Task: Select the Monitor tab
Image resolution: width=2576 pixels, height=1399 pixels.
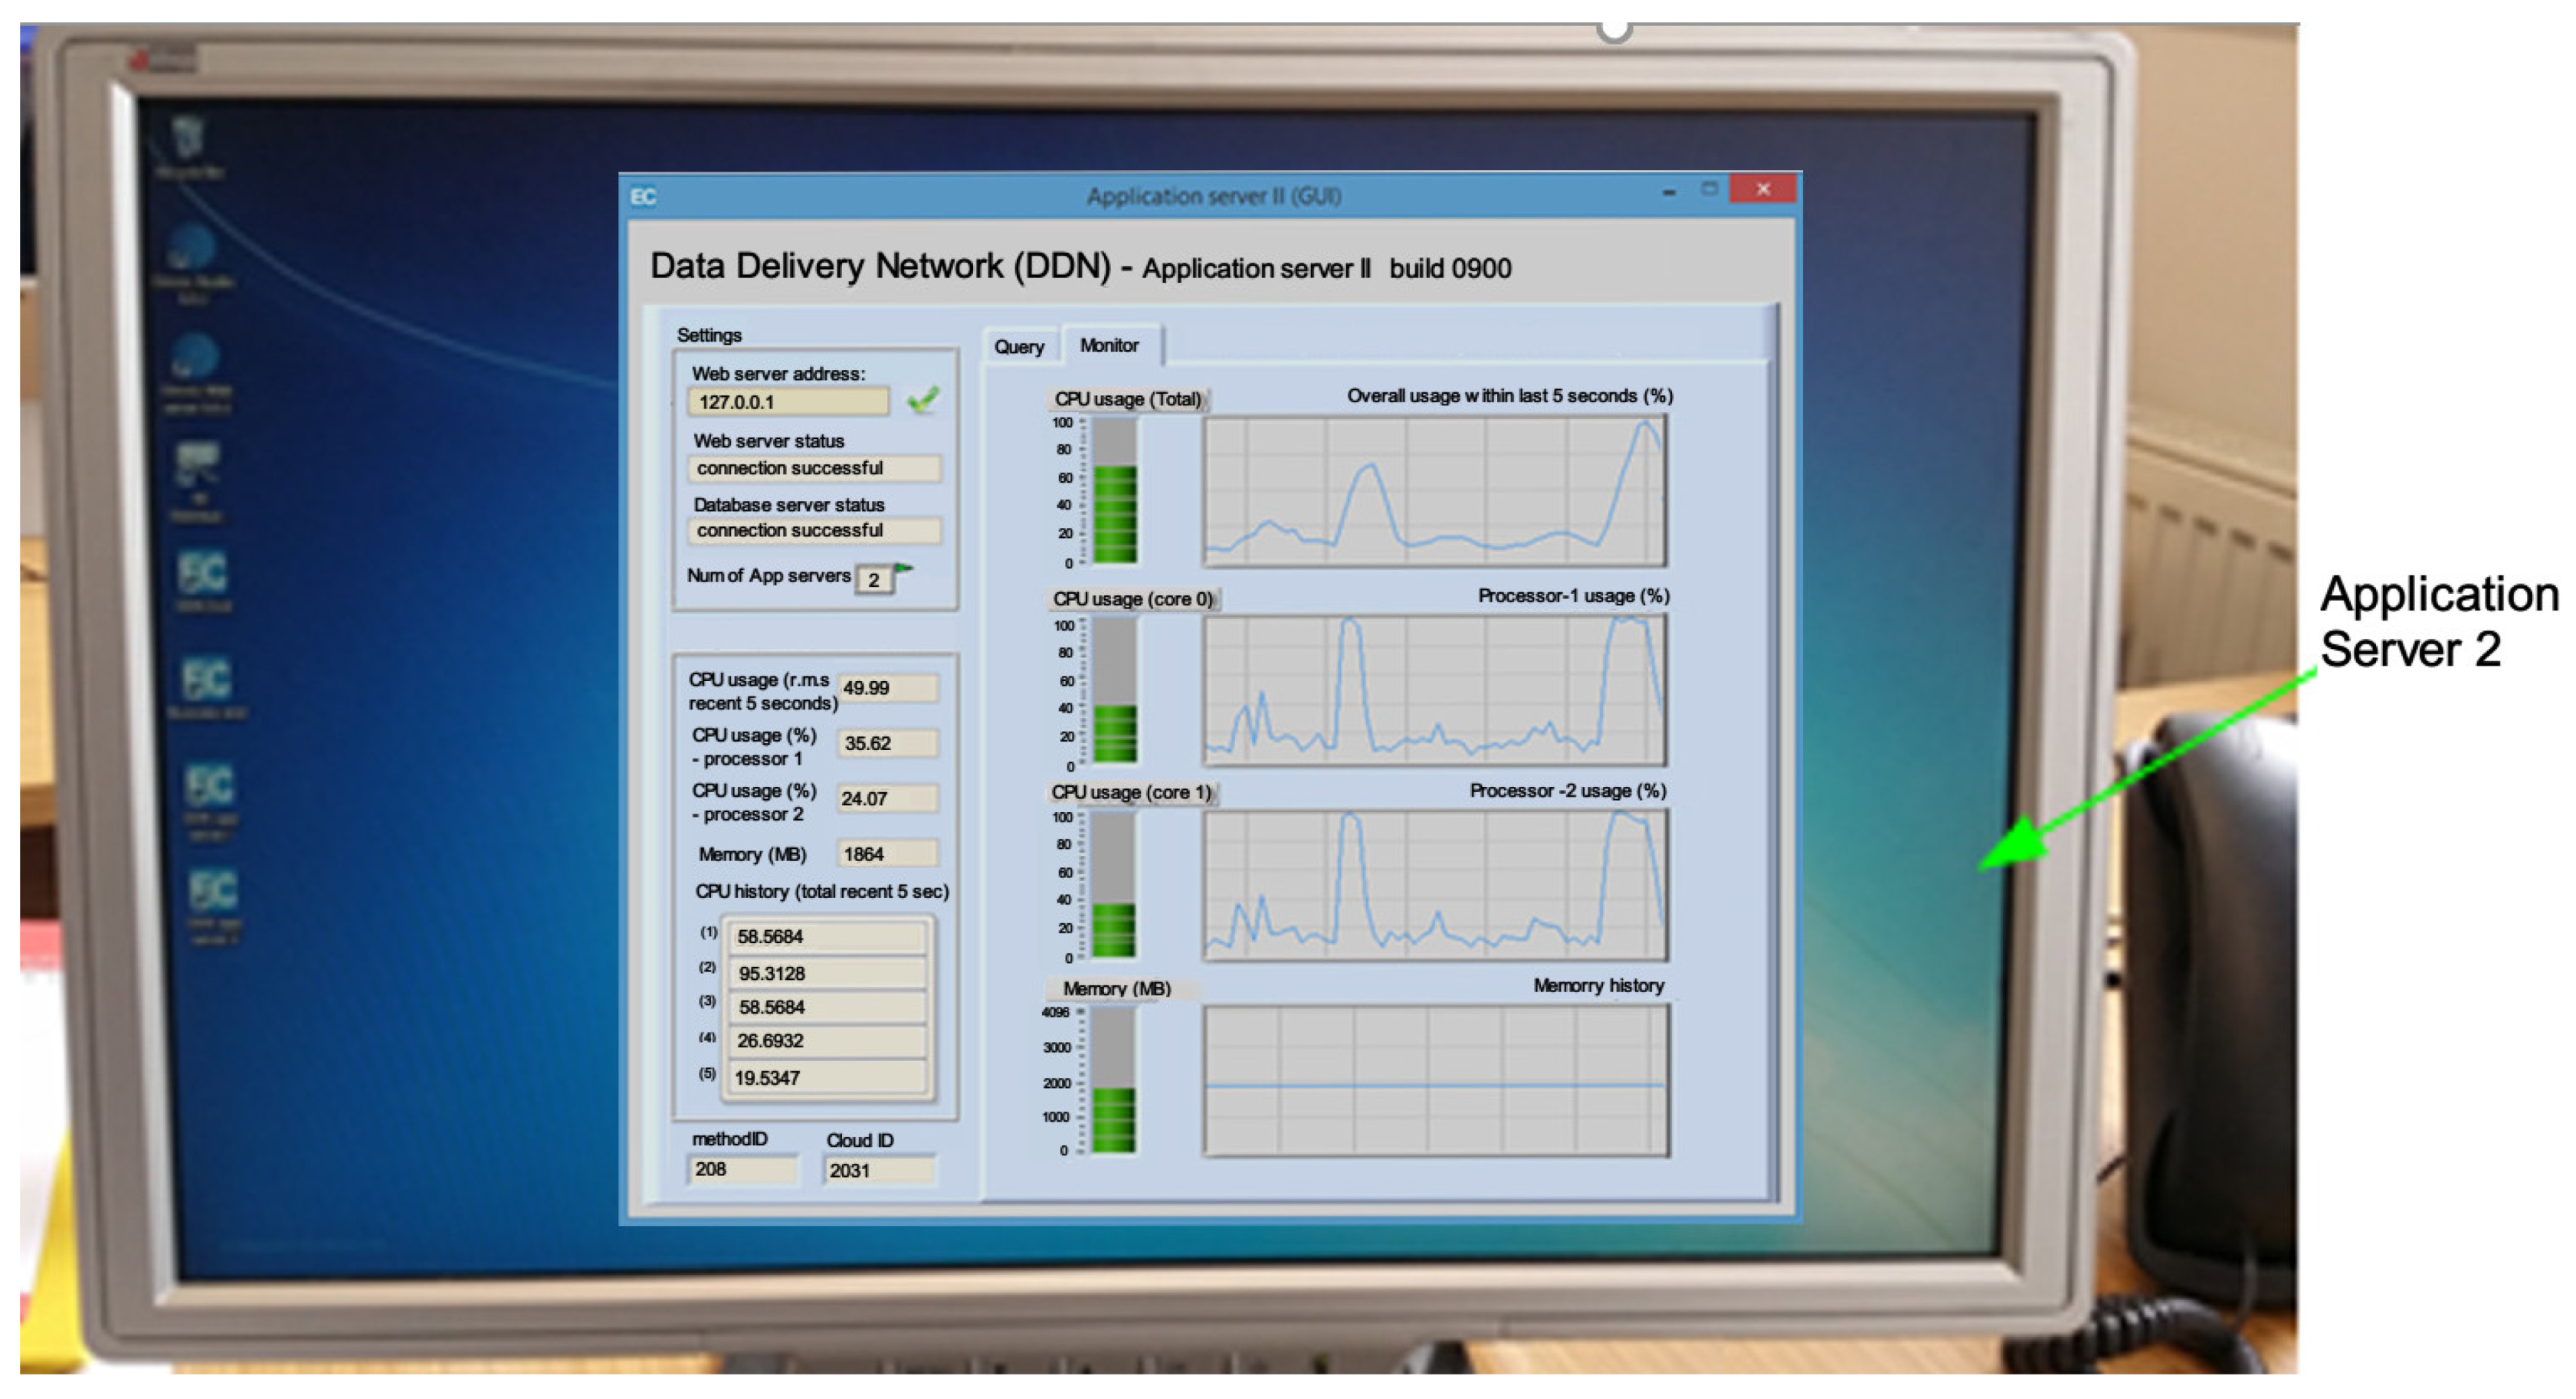Action: [1109, 345]
